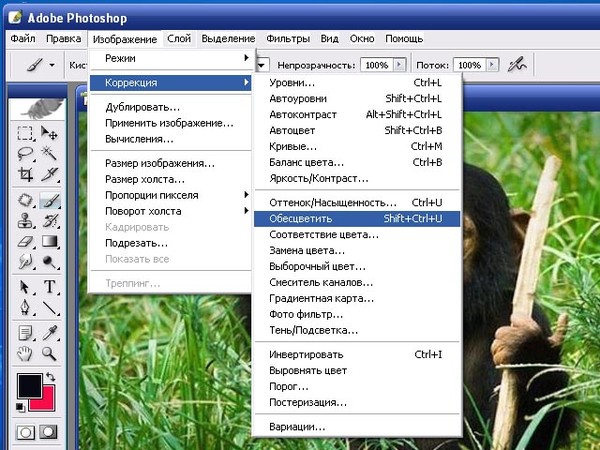Open the Фильтры menu
600x450 pixels.
[288, 39]
